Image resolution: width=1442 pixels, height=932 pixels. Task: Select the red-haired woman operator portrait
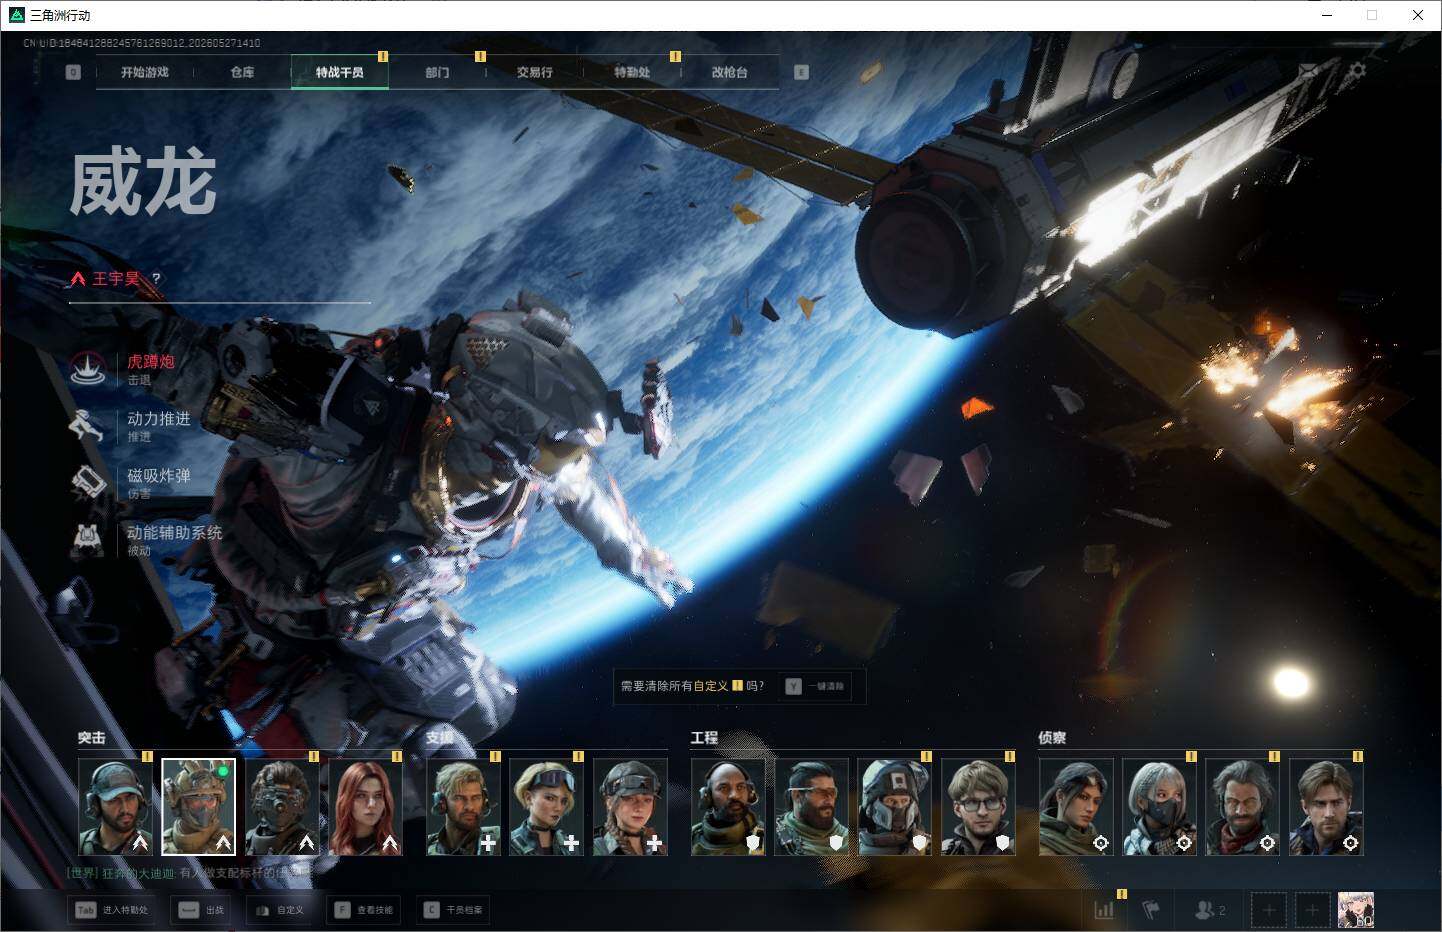pyautogui.click(x=366, y=807)
